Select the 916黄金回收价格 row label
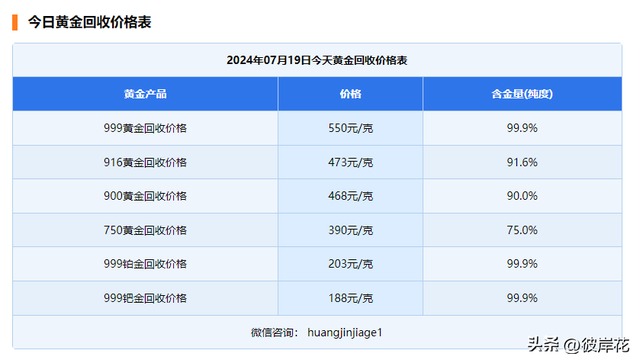This screenshot has width=640, height=363. 145,163
